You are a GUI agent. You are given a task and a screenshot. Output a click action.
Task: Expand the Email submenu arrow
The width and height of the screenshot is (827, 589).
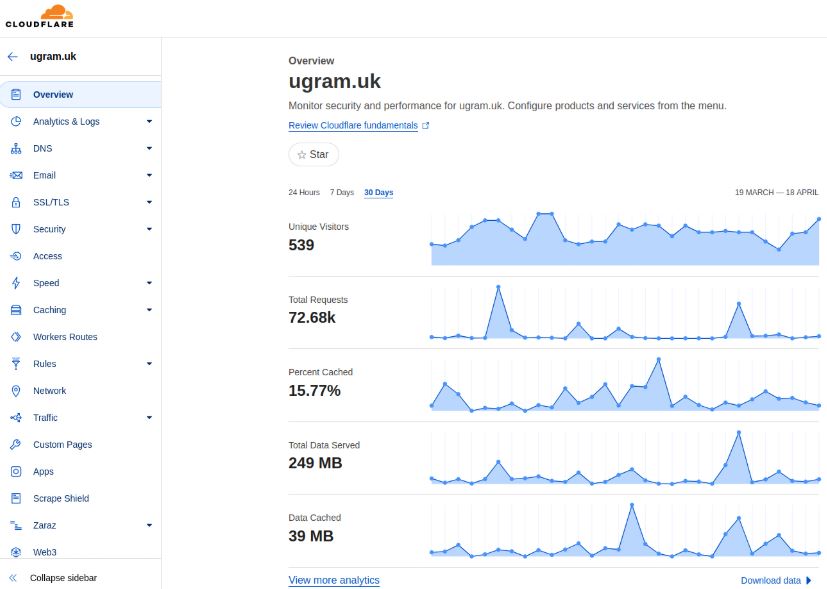pyautogui.click(x=149, y=175)
